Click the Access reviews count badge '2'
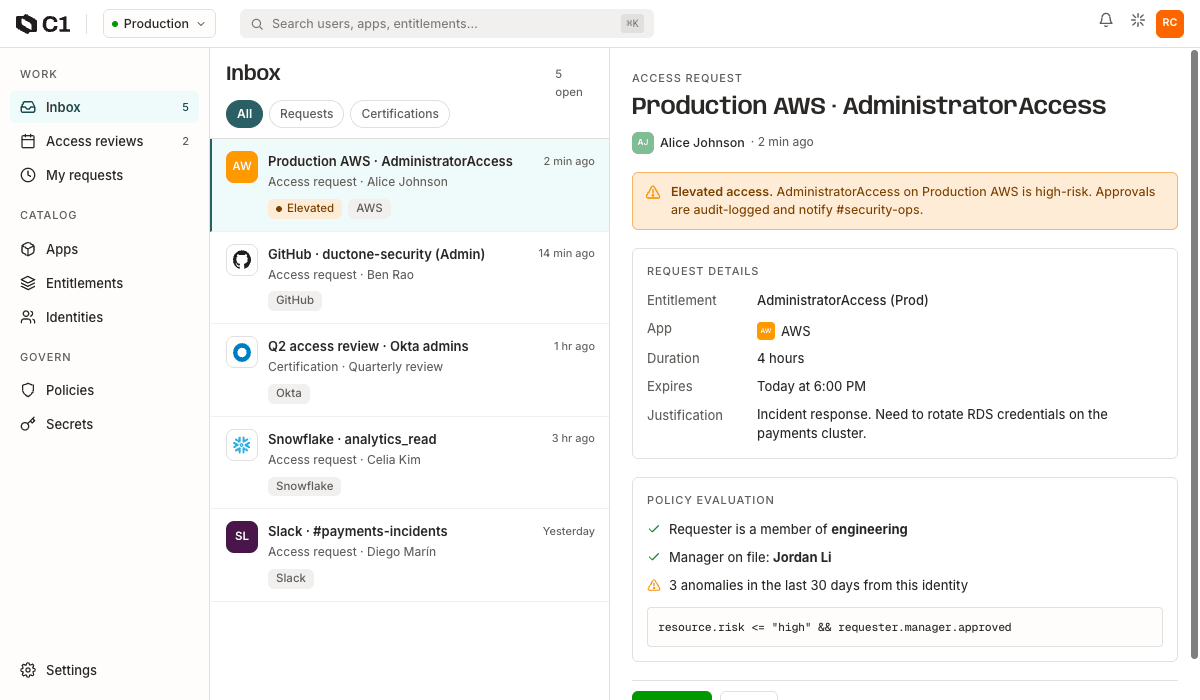Screen dimensions: 1200x700 [x=185, y=141]
